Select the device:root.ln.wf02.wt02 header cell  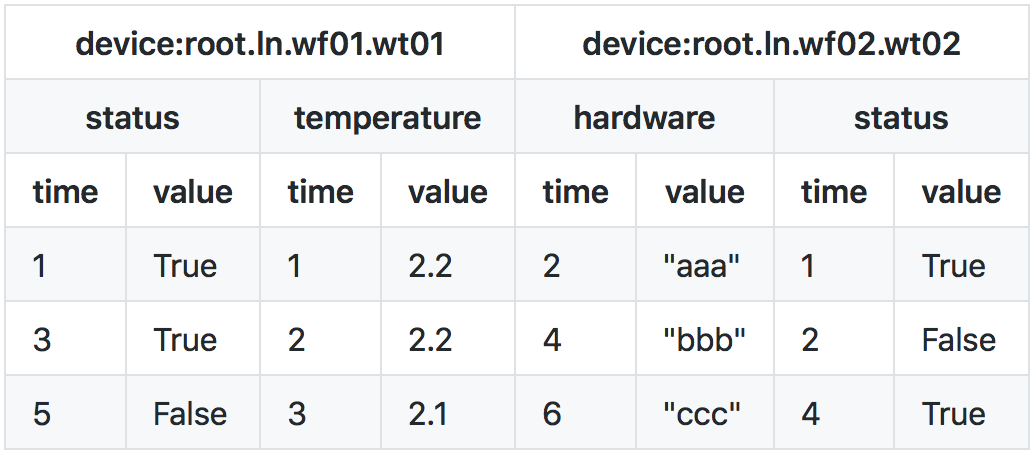pyautogui.click(x=771, y=44)
